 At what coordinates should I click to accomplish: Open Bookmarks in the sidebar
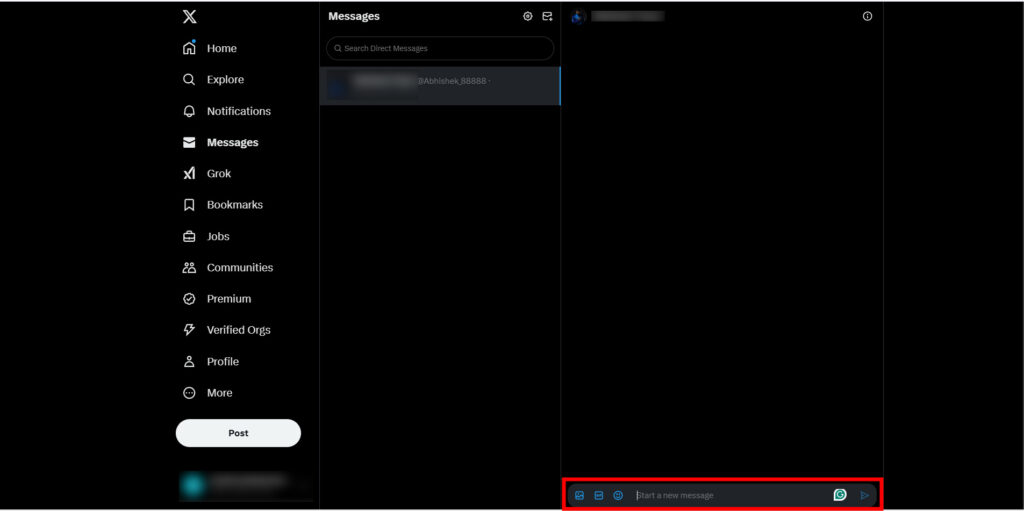point(234,205)
